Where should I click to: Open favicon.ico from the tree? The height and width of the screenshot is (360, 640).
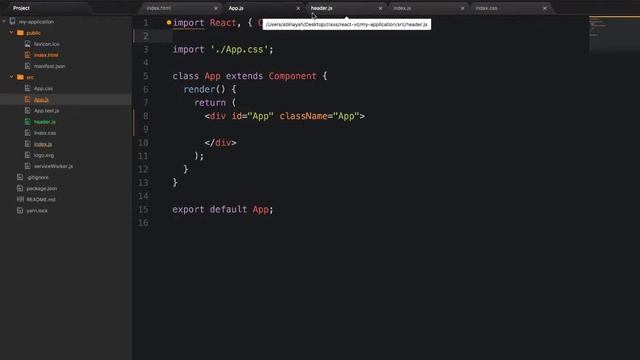47,44
